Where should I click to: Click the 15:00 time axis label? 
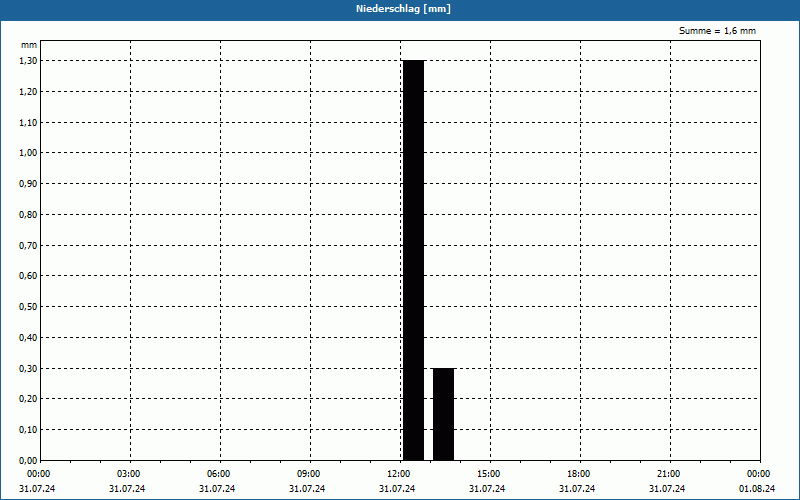489,474
